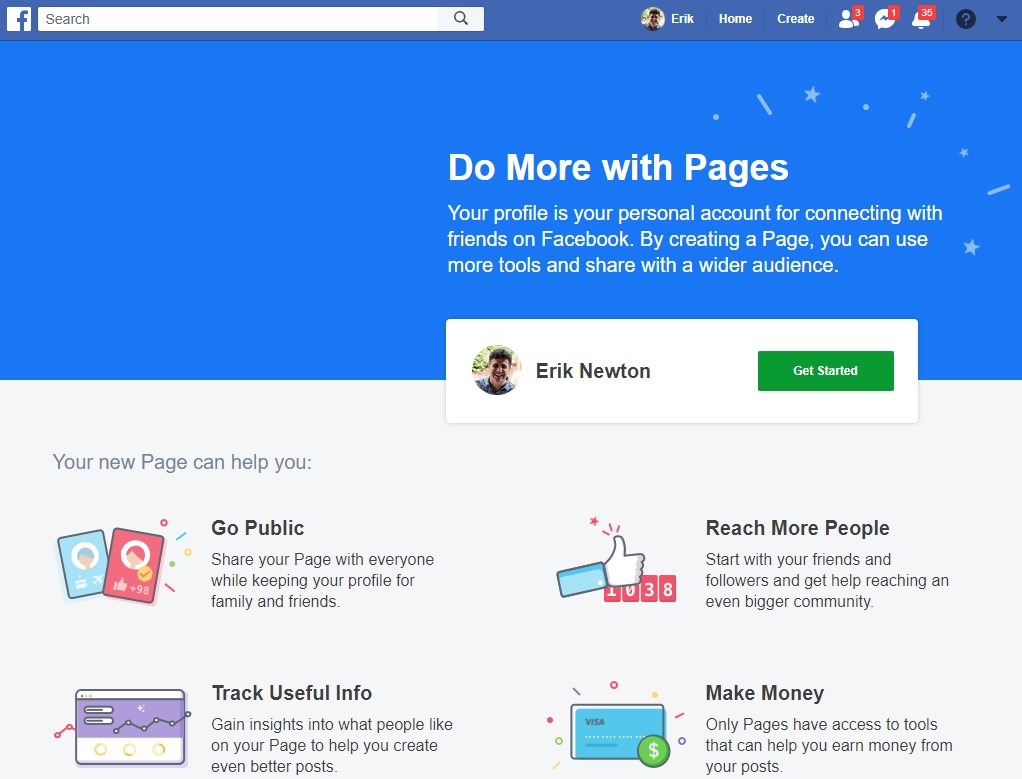The height and width of the screenshot is (779, 1022).
Task: Open friend requests icon
Action: coord(849,18)
